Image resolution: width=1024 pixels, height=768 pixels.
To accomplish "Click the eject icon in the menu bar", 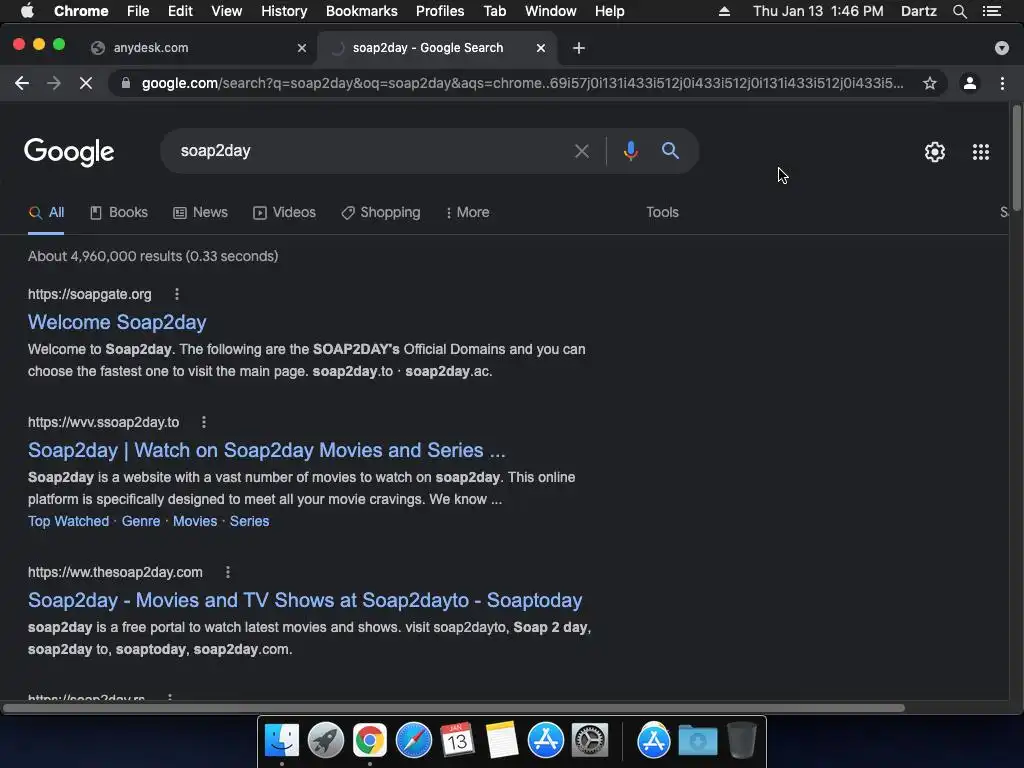I will click(724, 11).
